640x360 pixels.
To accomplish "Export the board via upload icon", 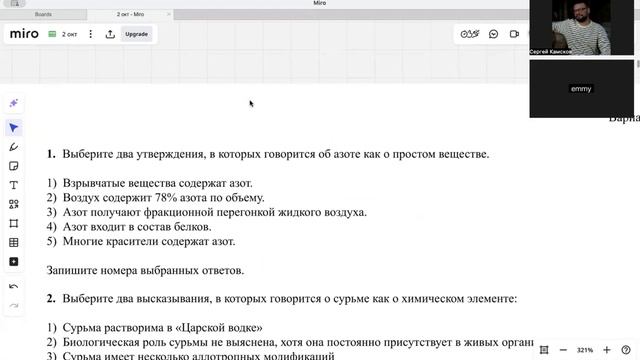I will point(110,34).
